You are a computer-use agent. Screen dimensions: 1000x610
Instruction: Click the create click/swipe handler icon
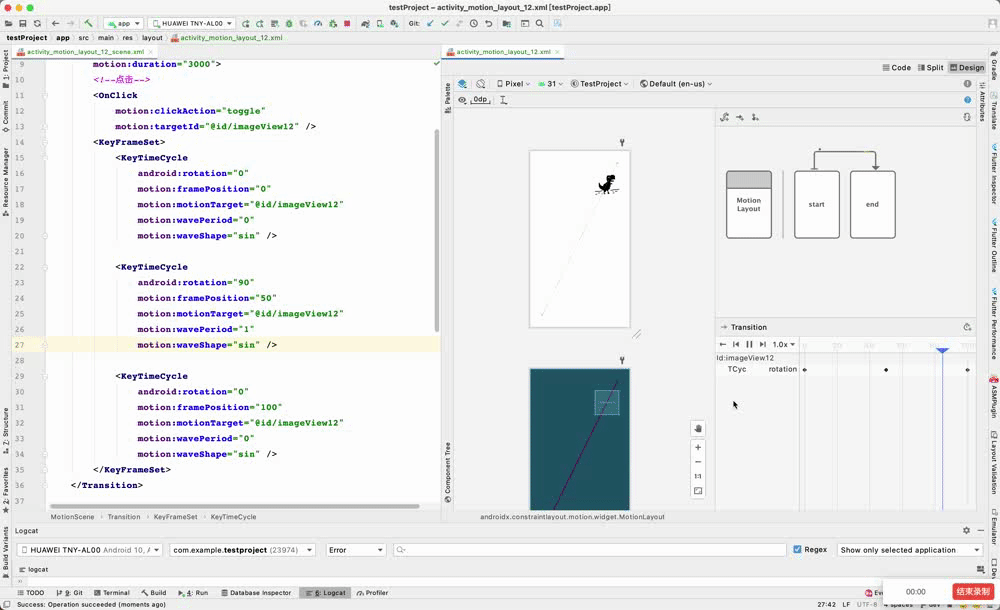click(755, 117)
